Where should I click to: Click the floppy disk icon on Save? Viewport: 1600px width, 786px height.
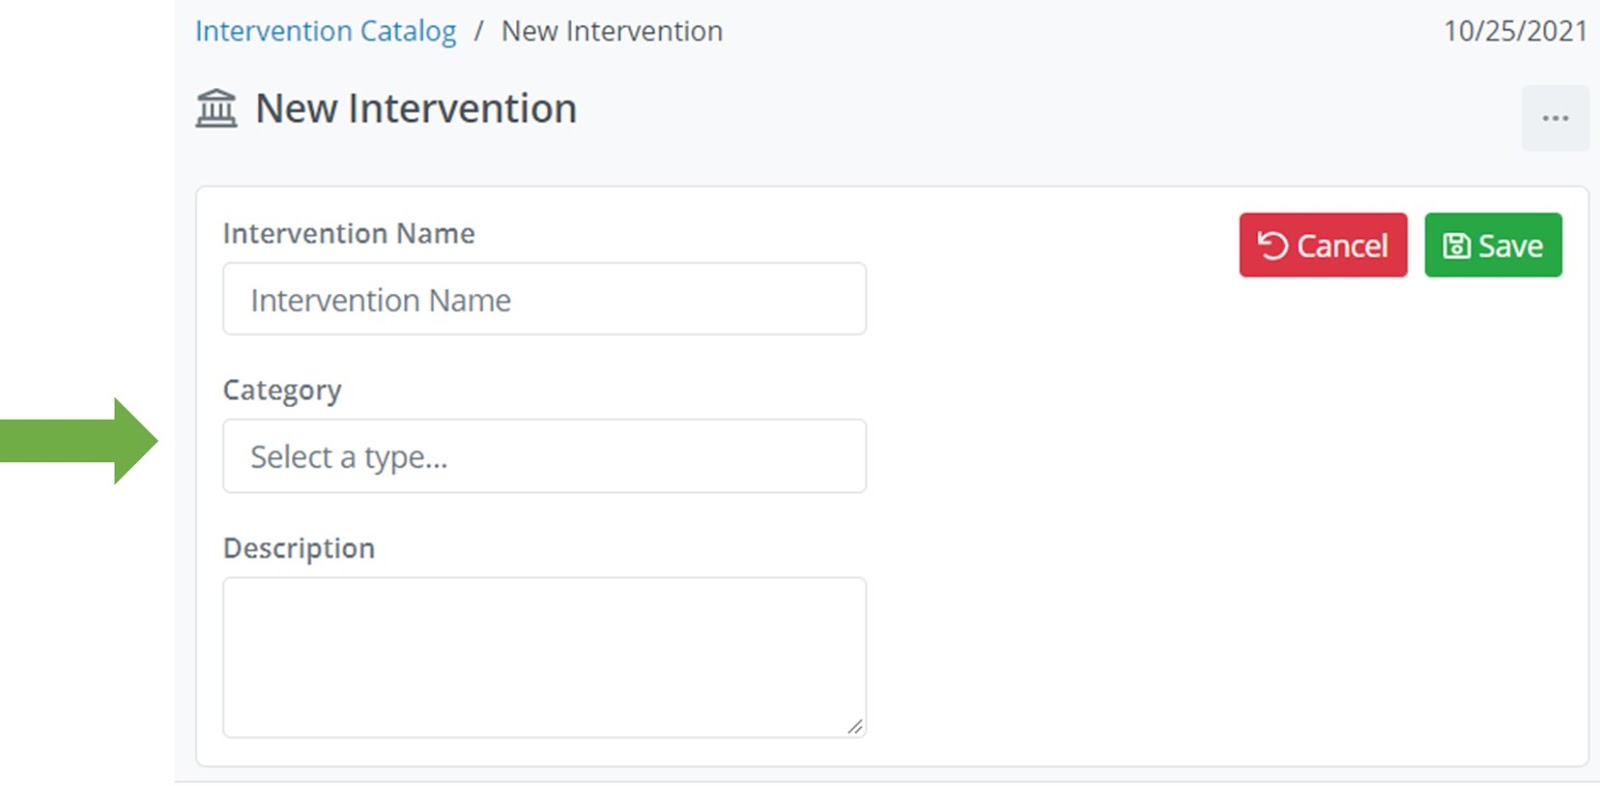(1456, 245)
